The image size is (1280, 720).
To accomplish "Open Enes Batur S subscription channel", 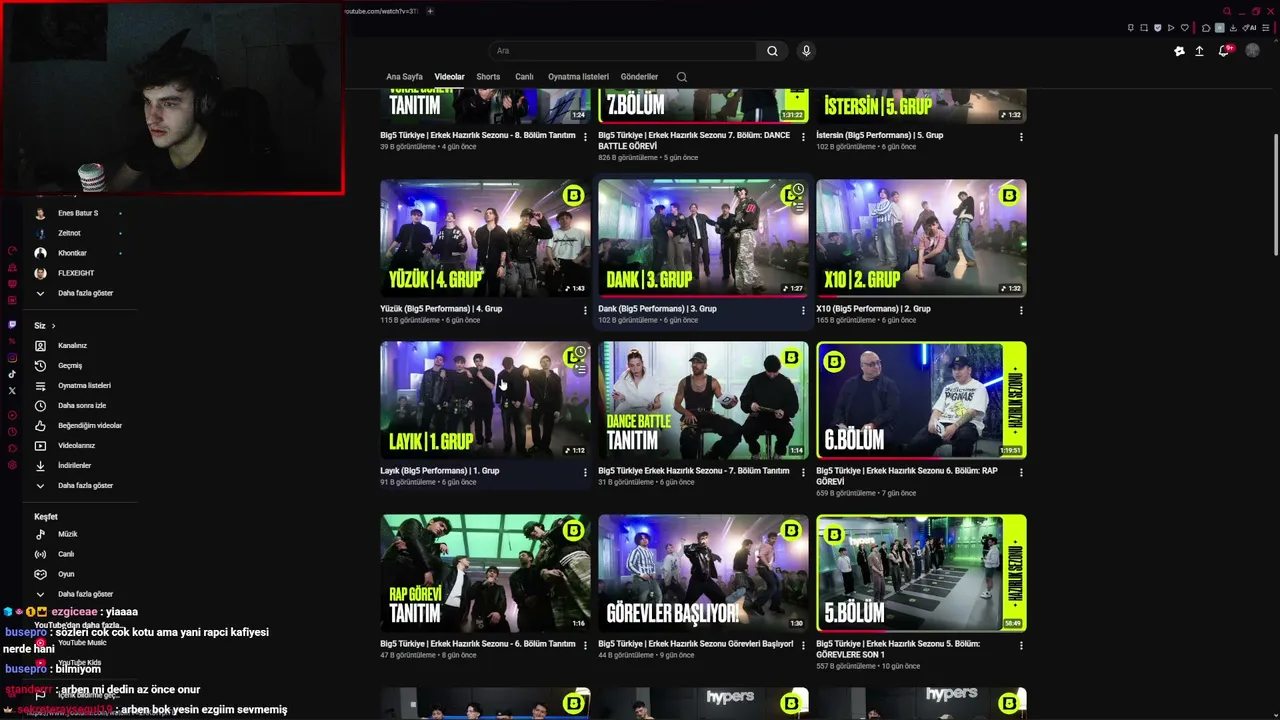I will click(x=76, y=213).
